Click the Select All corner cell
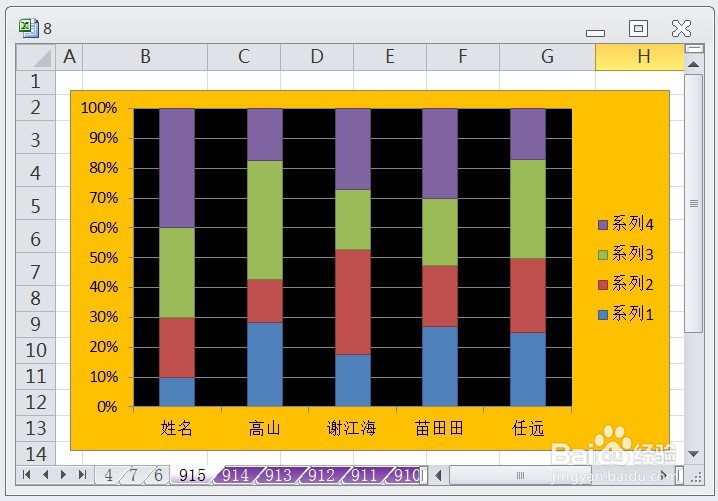Screen dimensions: 718x501 pyautogui.click(x=36, y=57)
